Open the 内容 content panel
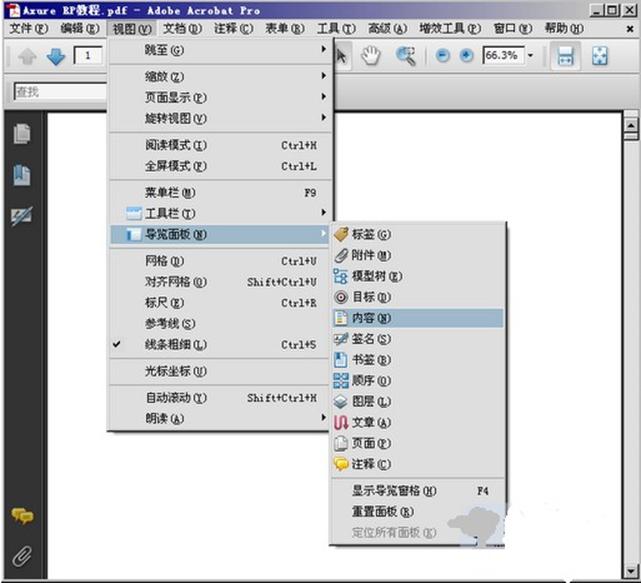The width and height of the screenshot is (641, 583). (x=417, y=318)
